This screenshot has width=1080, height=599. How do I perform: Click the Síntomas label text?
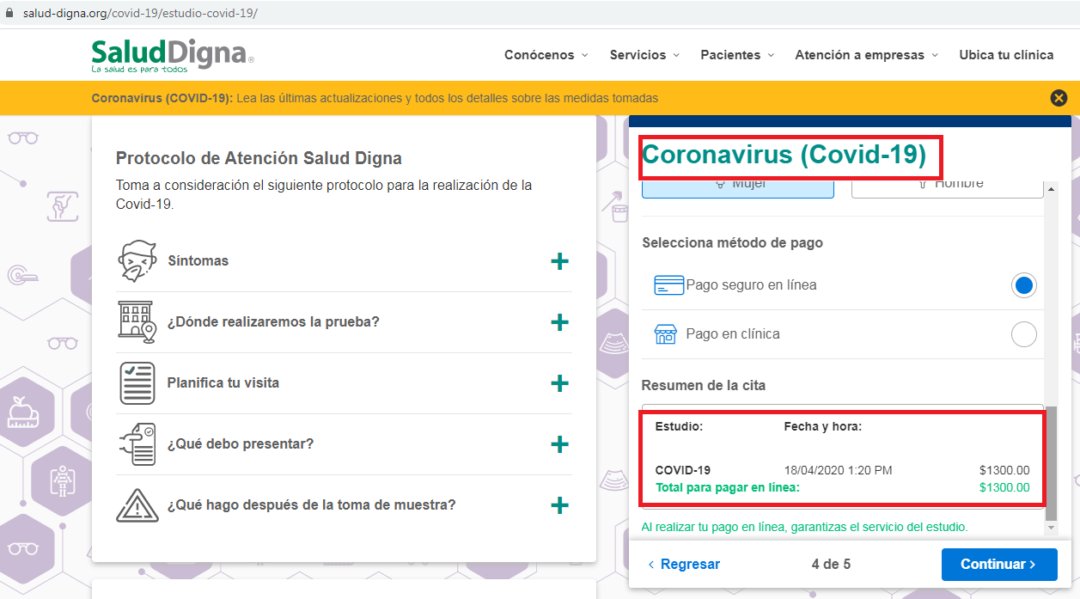(198, 261)
